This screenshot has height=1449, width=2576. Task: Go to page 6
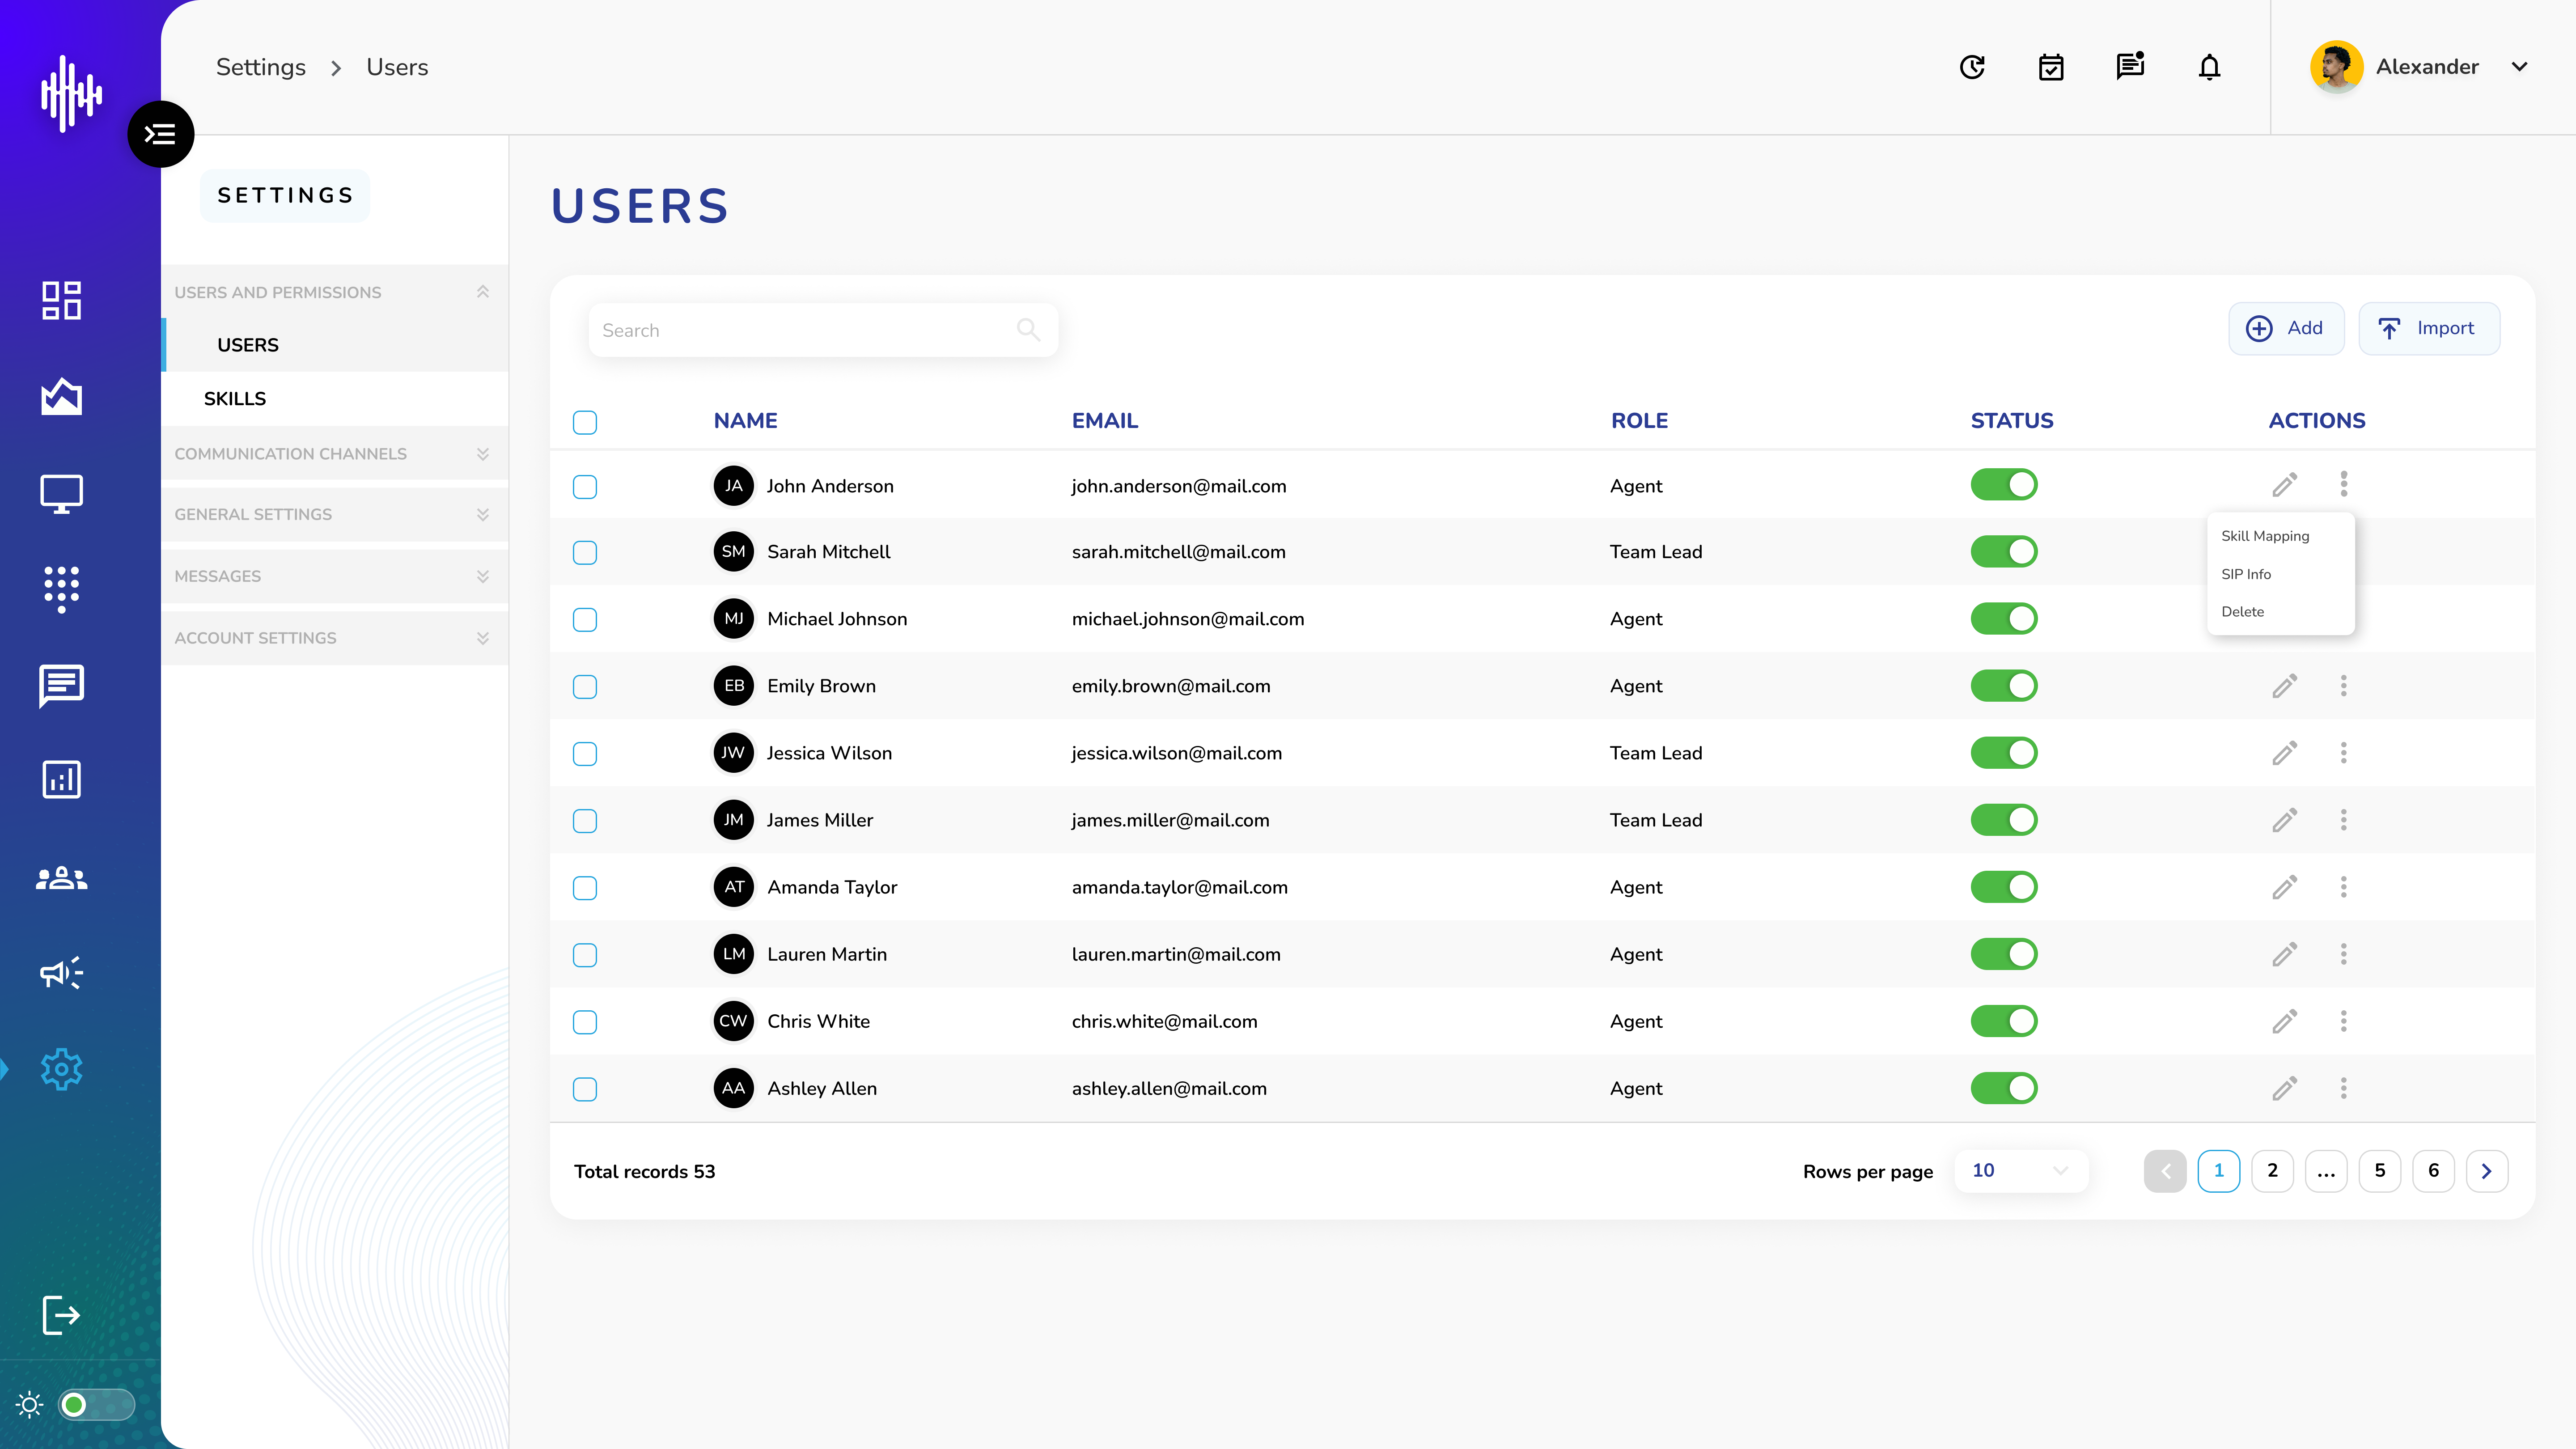(x=2433, y=1170)
